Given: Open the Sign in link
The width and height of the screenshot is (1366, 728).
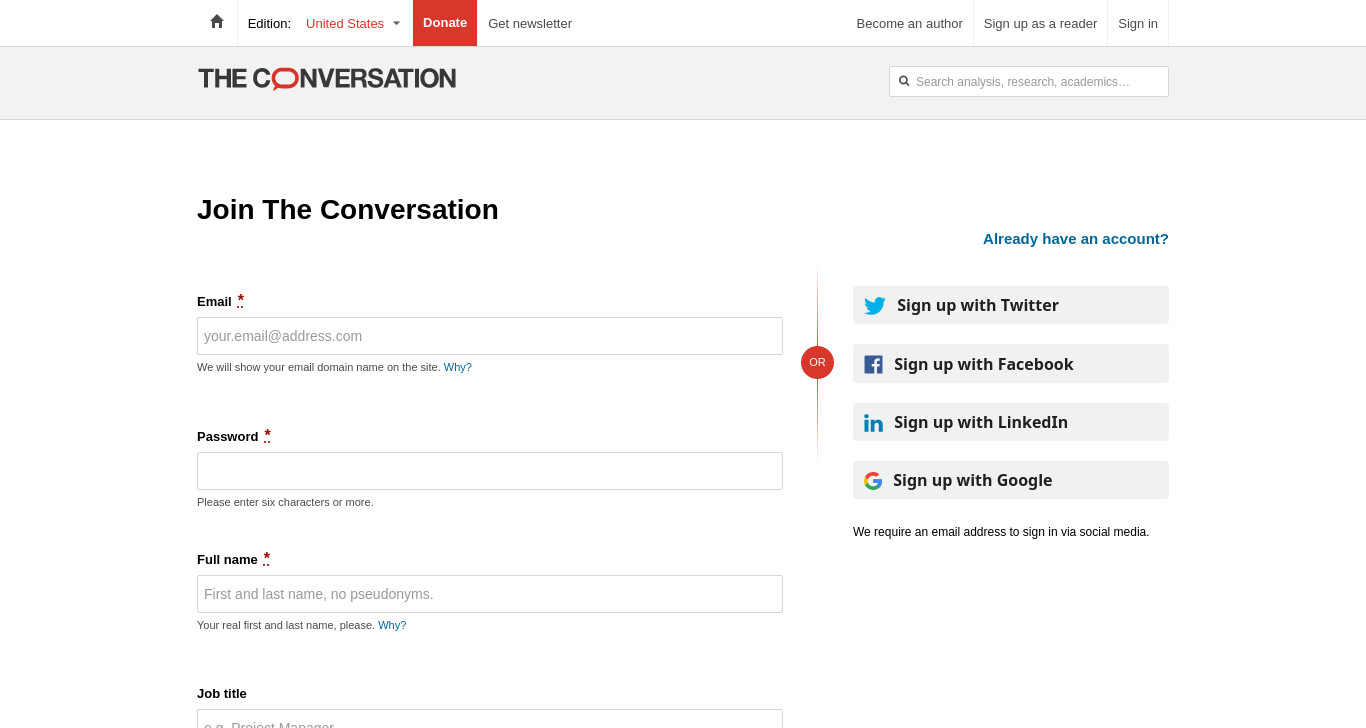Looking at the screenshot, I should point(1138,23).
